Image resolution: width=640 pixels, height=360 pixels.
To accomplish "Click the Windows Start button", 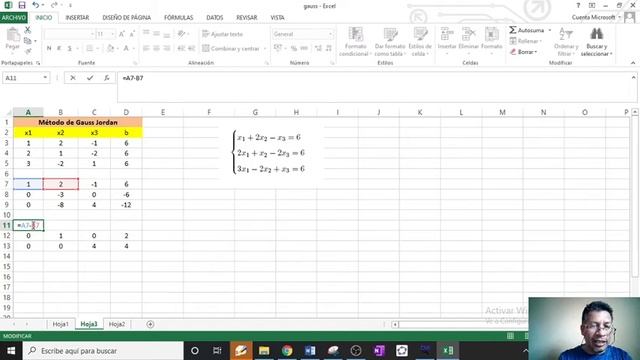I will click(x=11, y=351).
